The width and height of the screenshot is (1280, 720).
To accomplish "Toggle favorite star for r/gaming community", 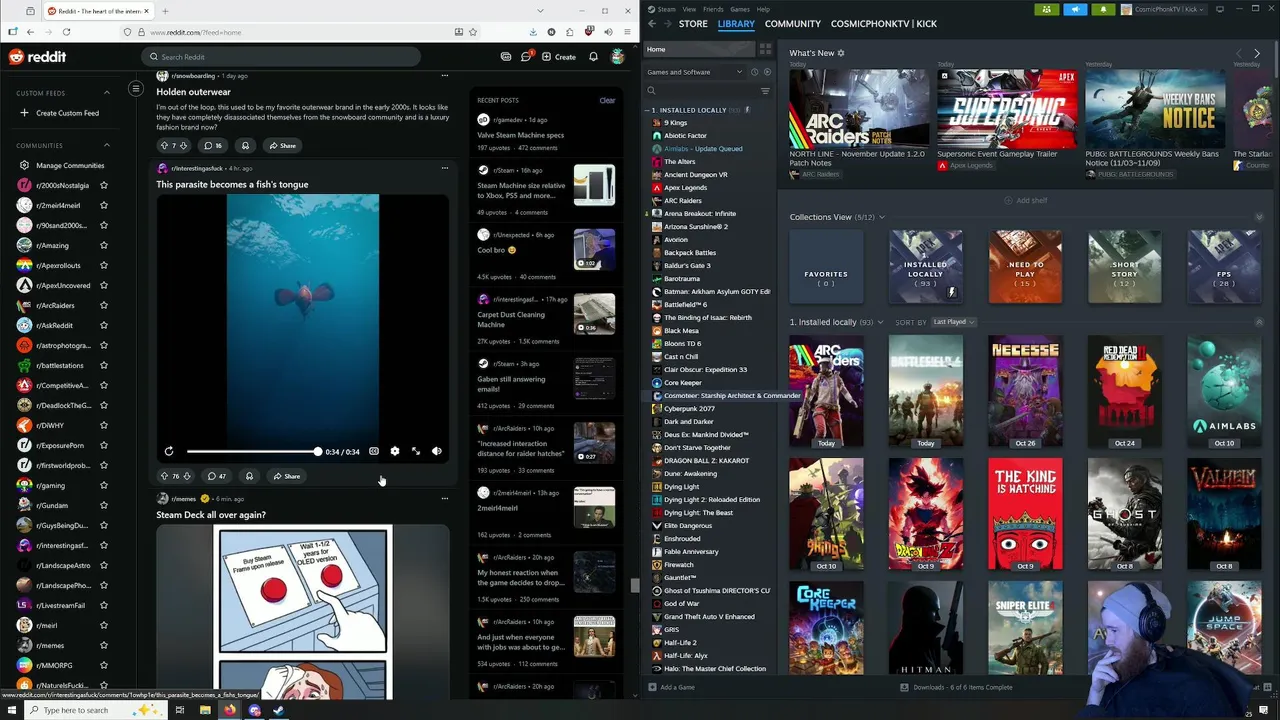I will coord(104,486).
